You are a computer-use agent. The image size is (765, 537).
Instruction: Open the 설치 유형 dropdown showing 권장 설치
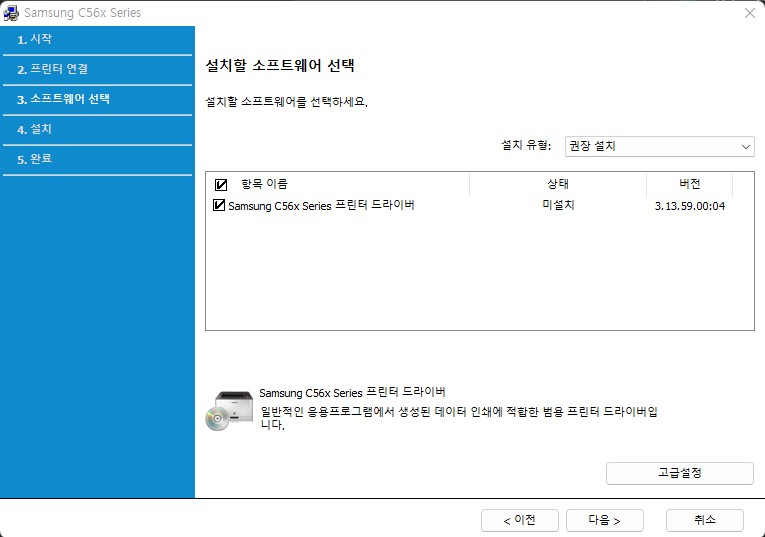(659, 146)
